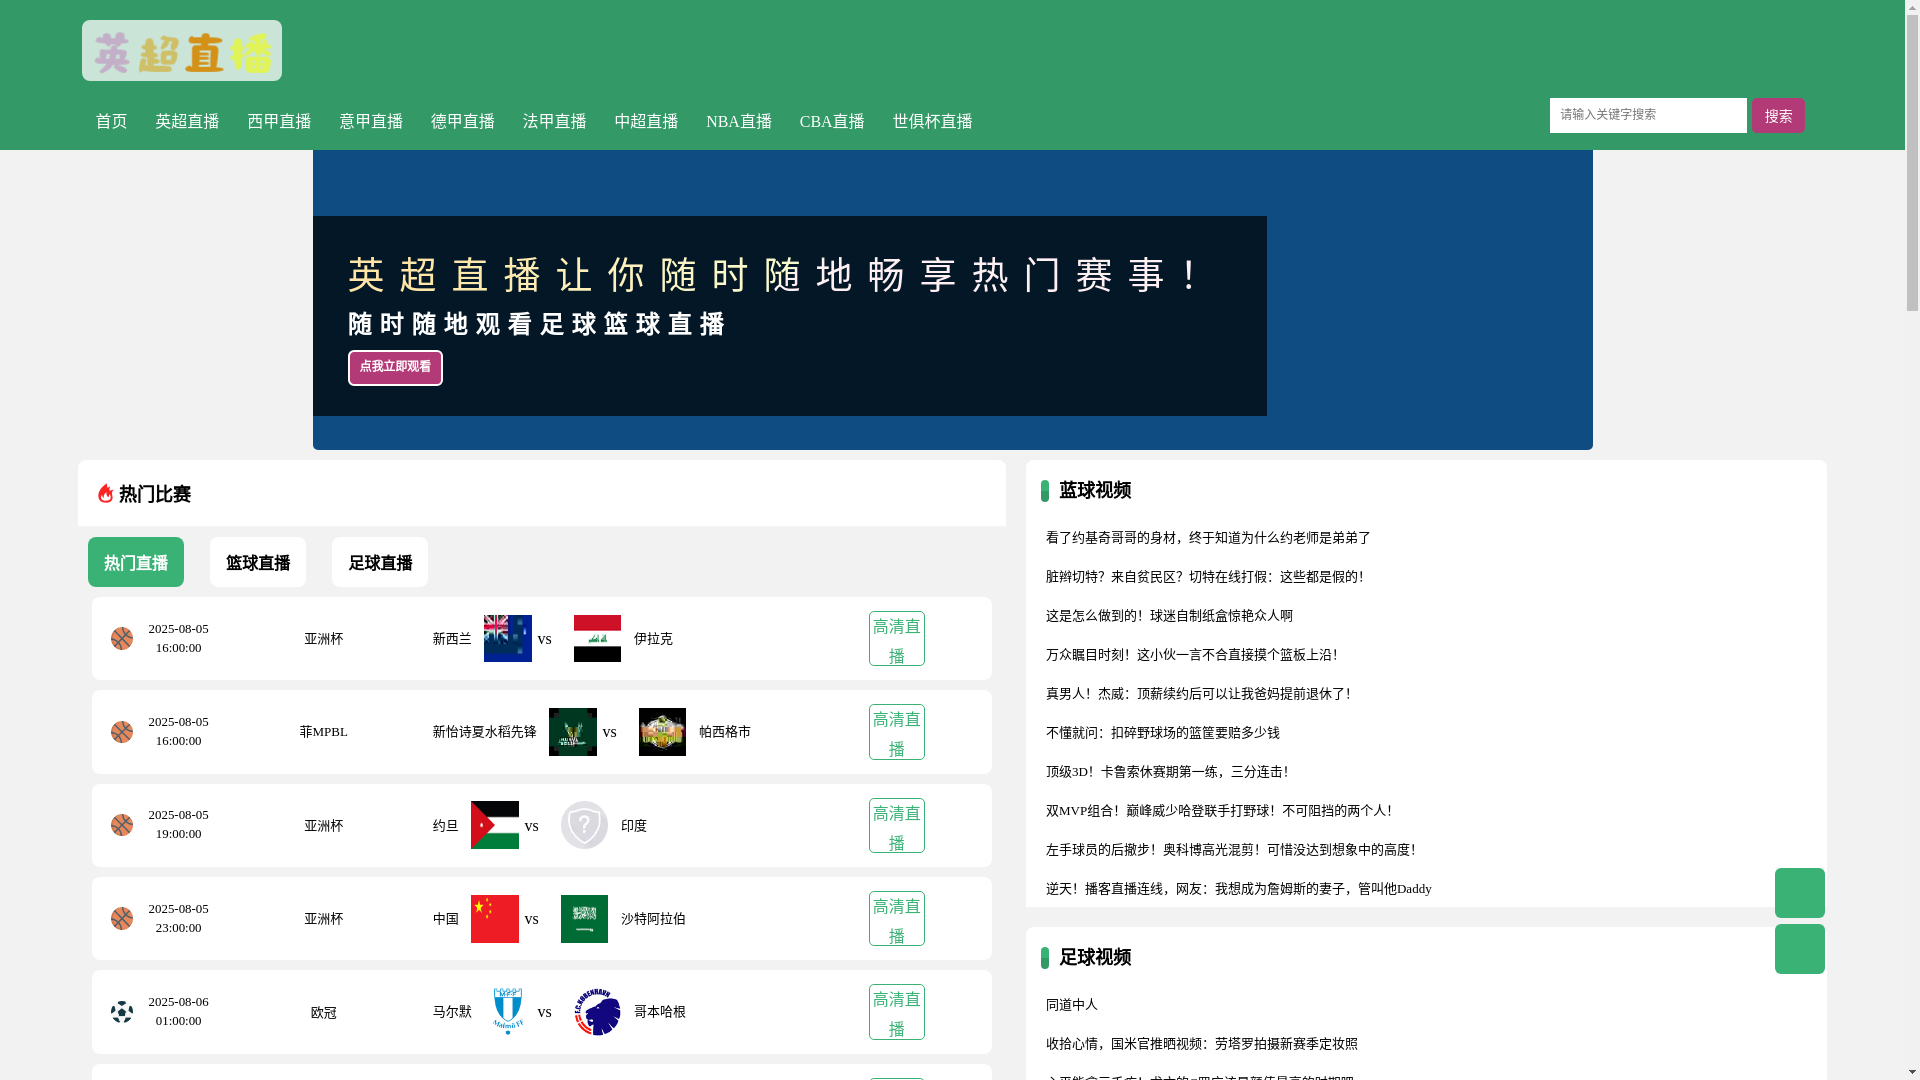Click the Saudi Arabia flag icon
The width and height of the screenshot is (1920, 1080).
click(x=584, y=919)
